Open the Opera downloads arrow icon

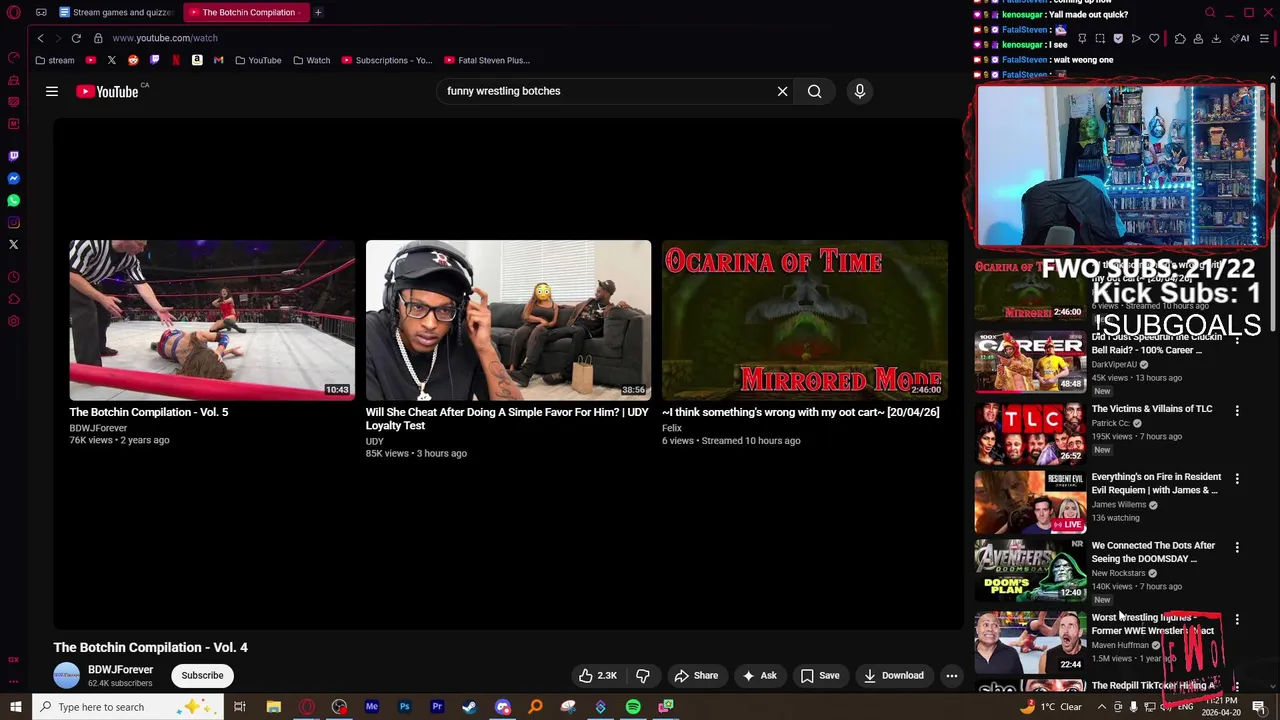coord(1216,38)
